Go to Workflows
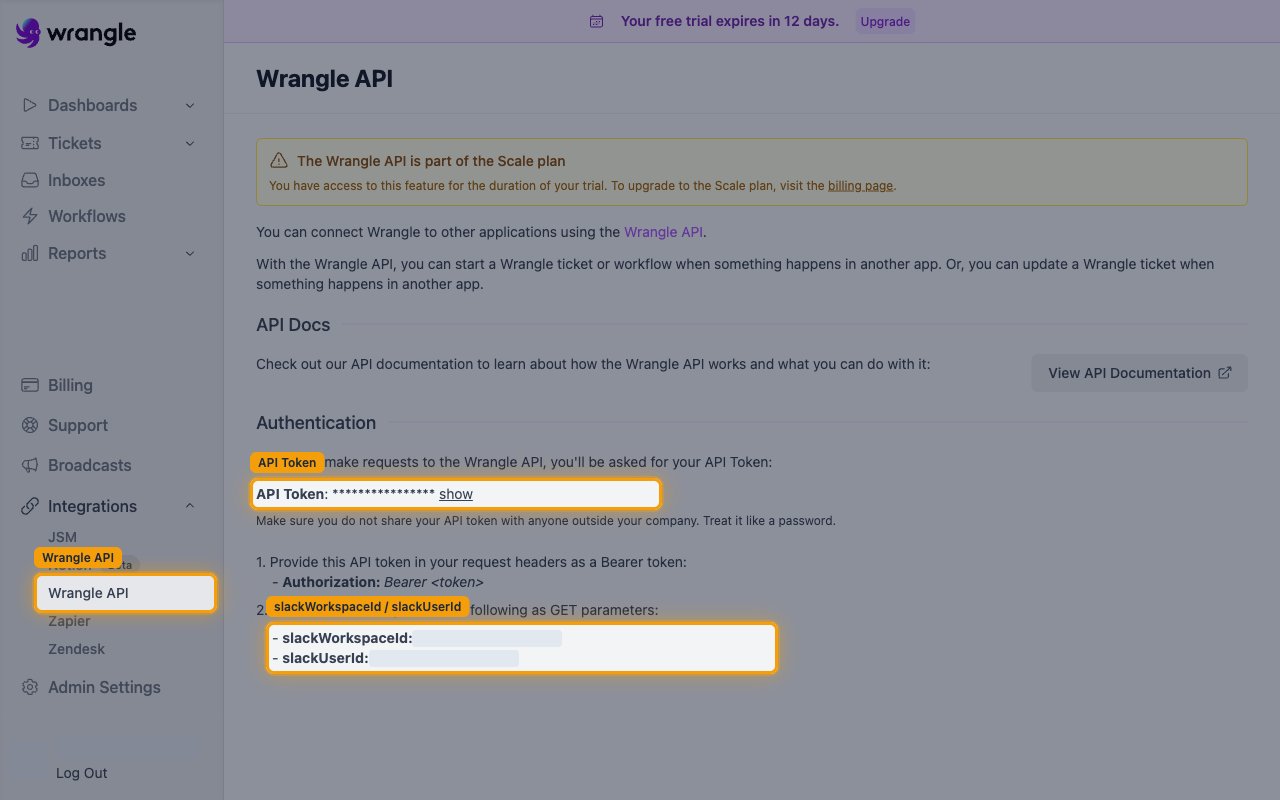The height and width of the screenshot is (800, 1280). pyautogui.click(x=87, y=216)
